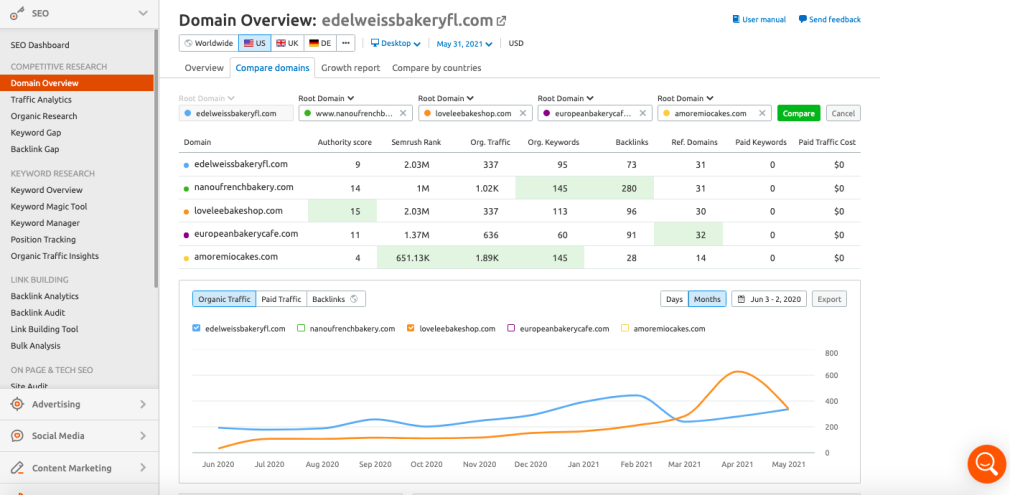
Task: Collapse the SEO sidebar section
Action: pyautogui.click(x=143, y=13)
